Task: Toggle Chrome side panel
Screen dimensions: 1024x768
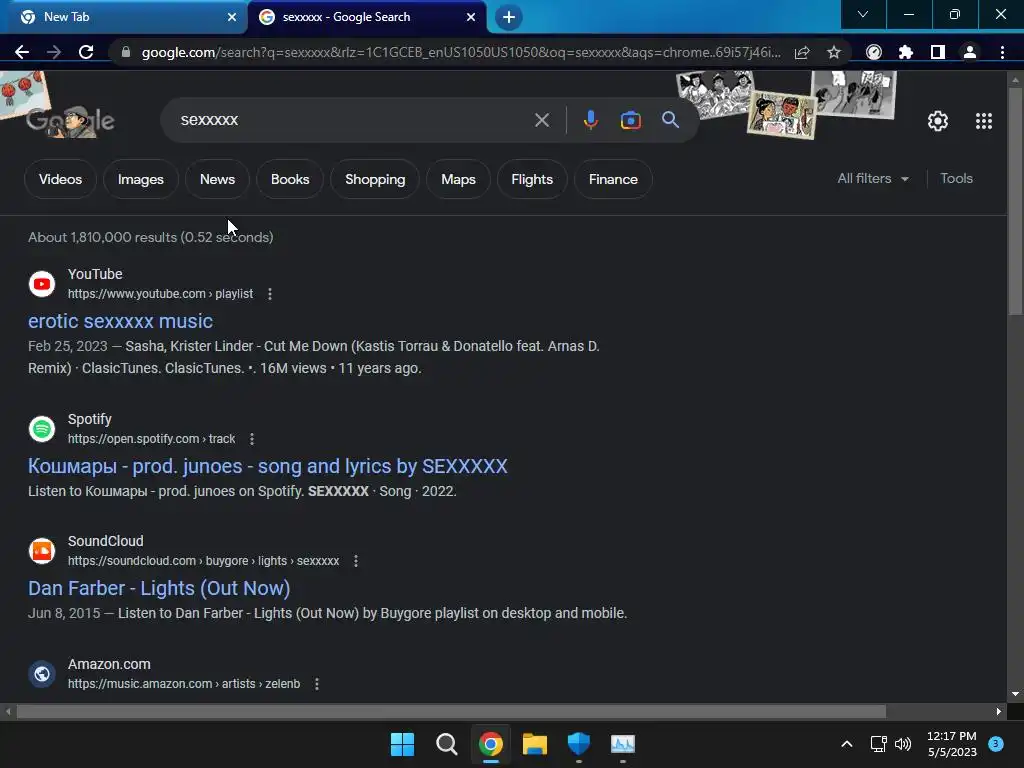Action: click(x=938, y=52)
